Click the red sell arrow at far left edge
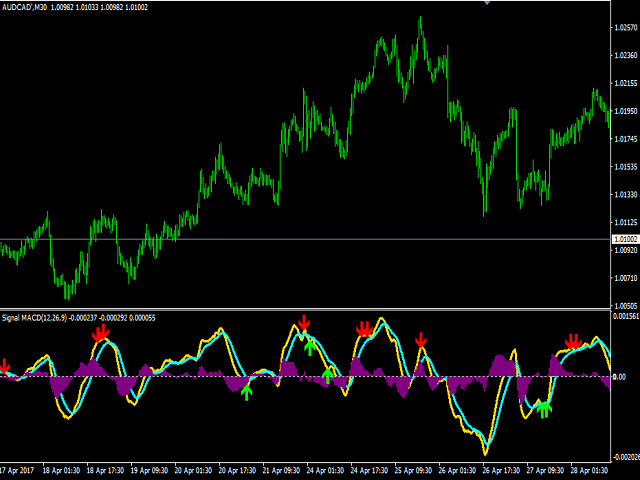The height and width of the screenshot is (480, 640). pyautogui.click(x=4, y=366)
